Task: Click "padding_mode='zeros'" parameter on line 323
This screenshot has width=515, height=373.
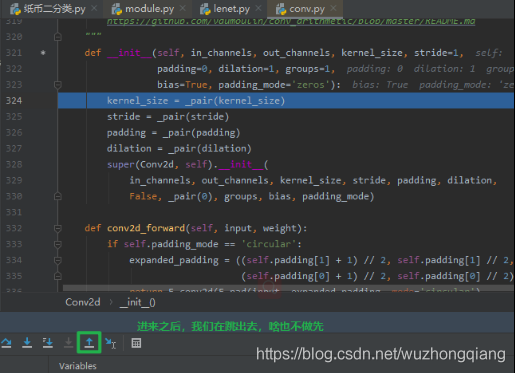Action: coord(274,85)
